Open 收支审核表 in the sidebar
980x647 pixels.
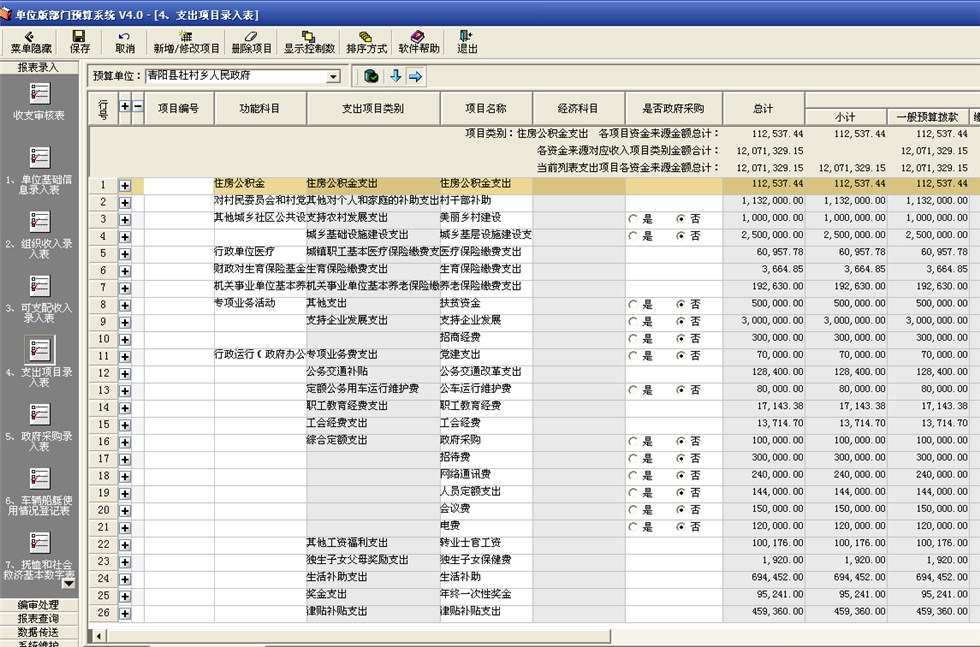(x=39, y=101)
